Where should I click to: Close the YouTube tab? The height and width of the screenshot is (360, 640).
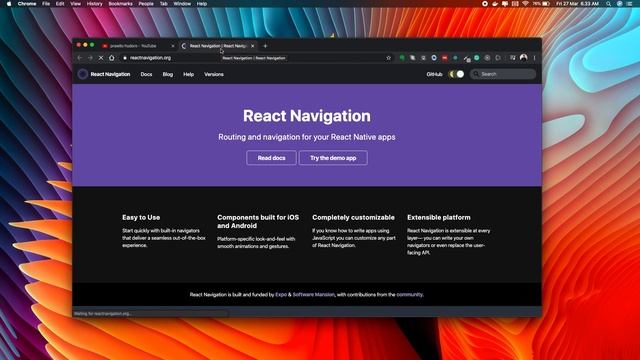173,46
